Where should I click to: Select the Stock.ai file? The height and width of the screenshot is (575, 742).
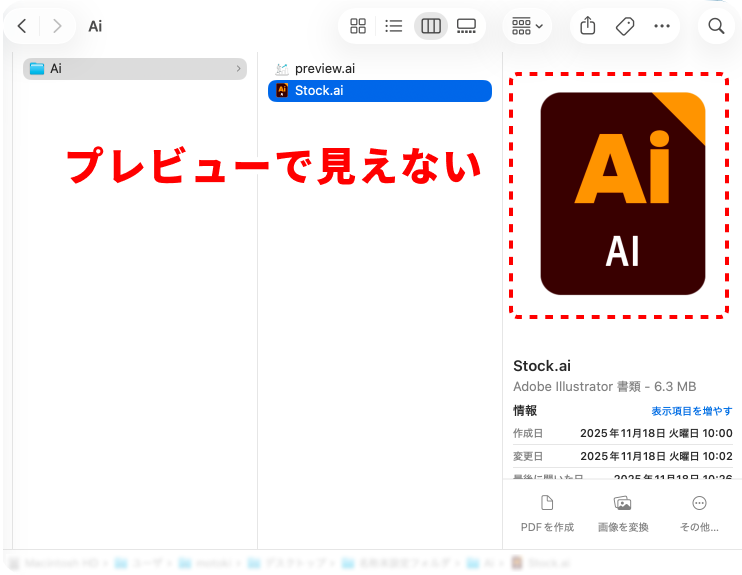click(380, 90)
